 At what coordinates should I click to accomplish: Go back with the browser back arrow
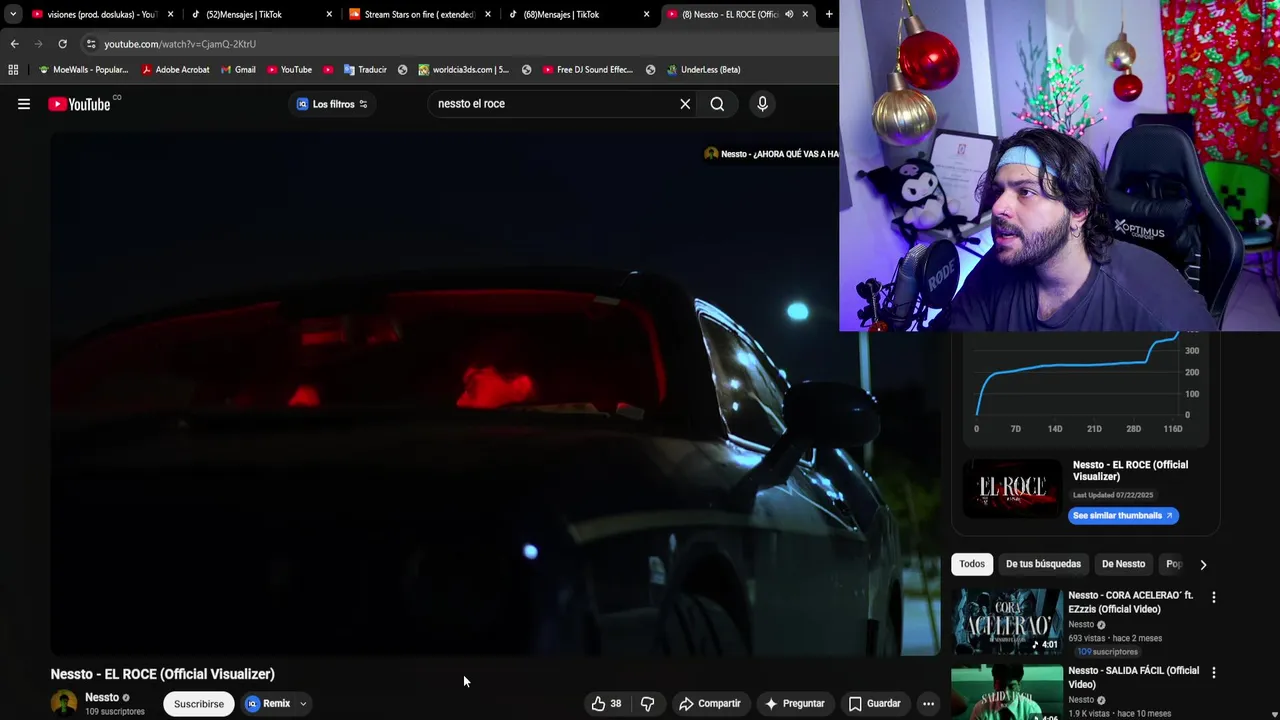(x=14, y=44)
